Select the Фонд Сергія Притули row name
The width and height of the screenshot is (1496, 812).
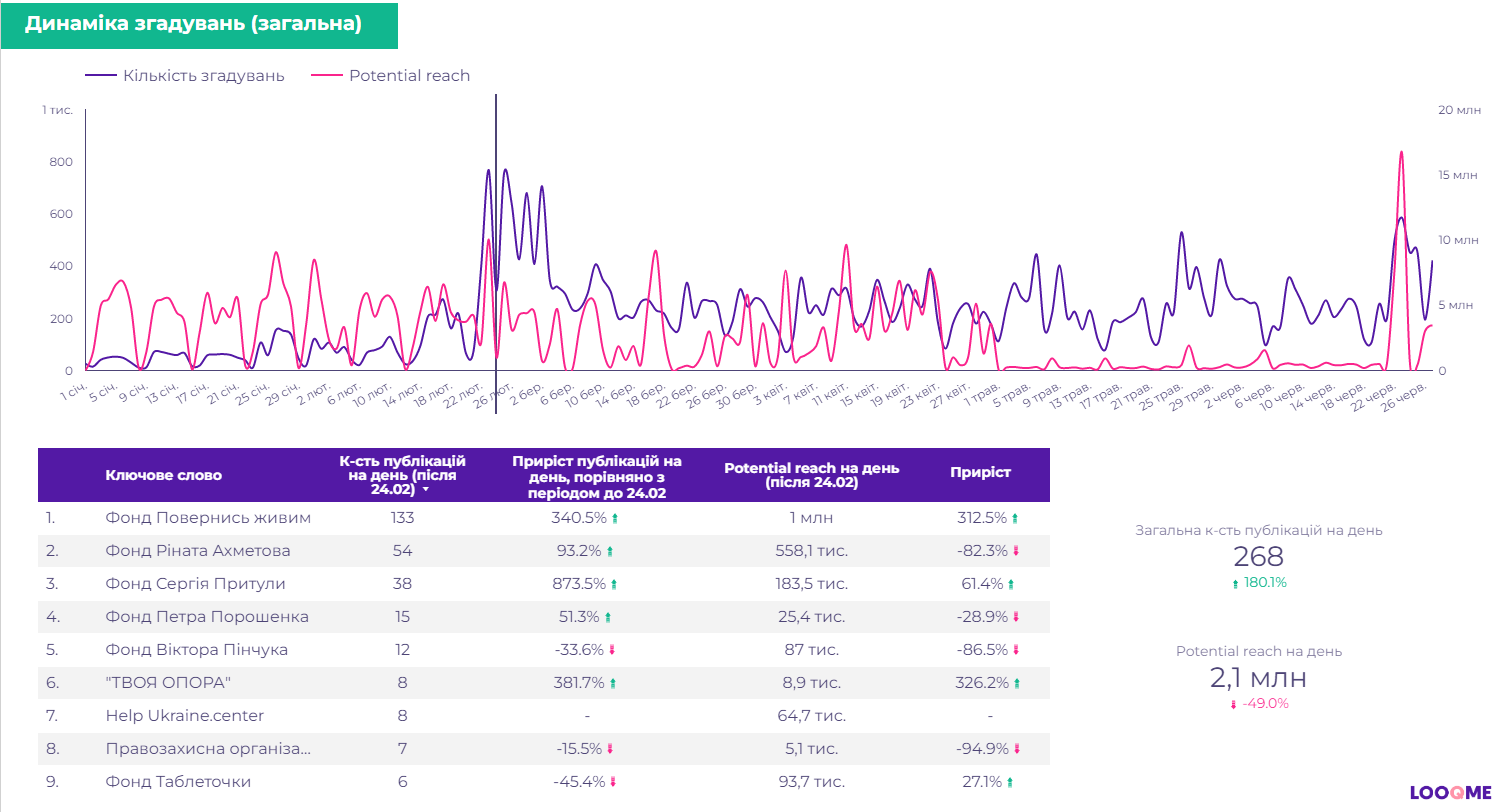[195, 584]
